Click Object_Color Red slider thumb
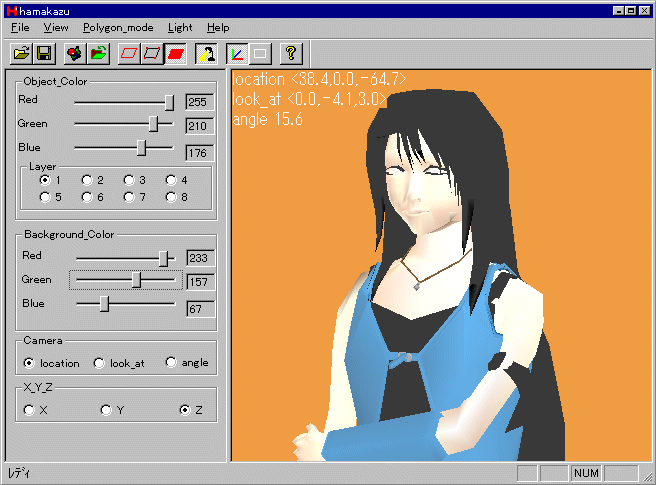656x485 pixels. [x=169, y=103]
